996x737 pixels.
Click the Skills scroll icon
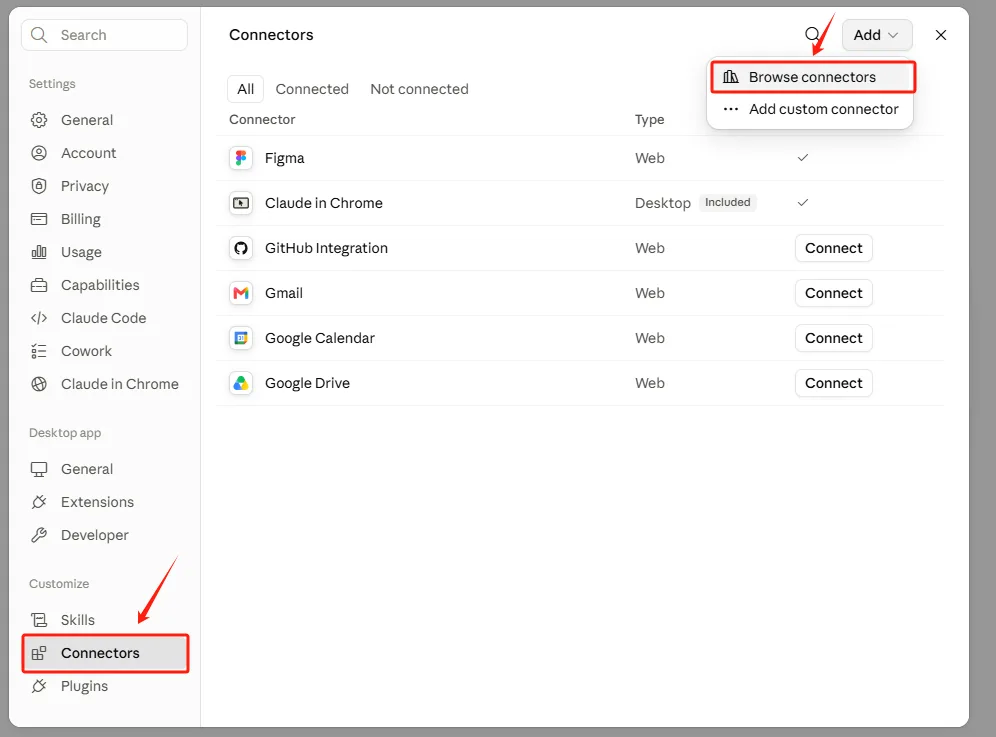click(39, 620)
